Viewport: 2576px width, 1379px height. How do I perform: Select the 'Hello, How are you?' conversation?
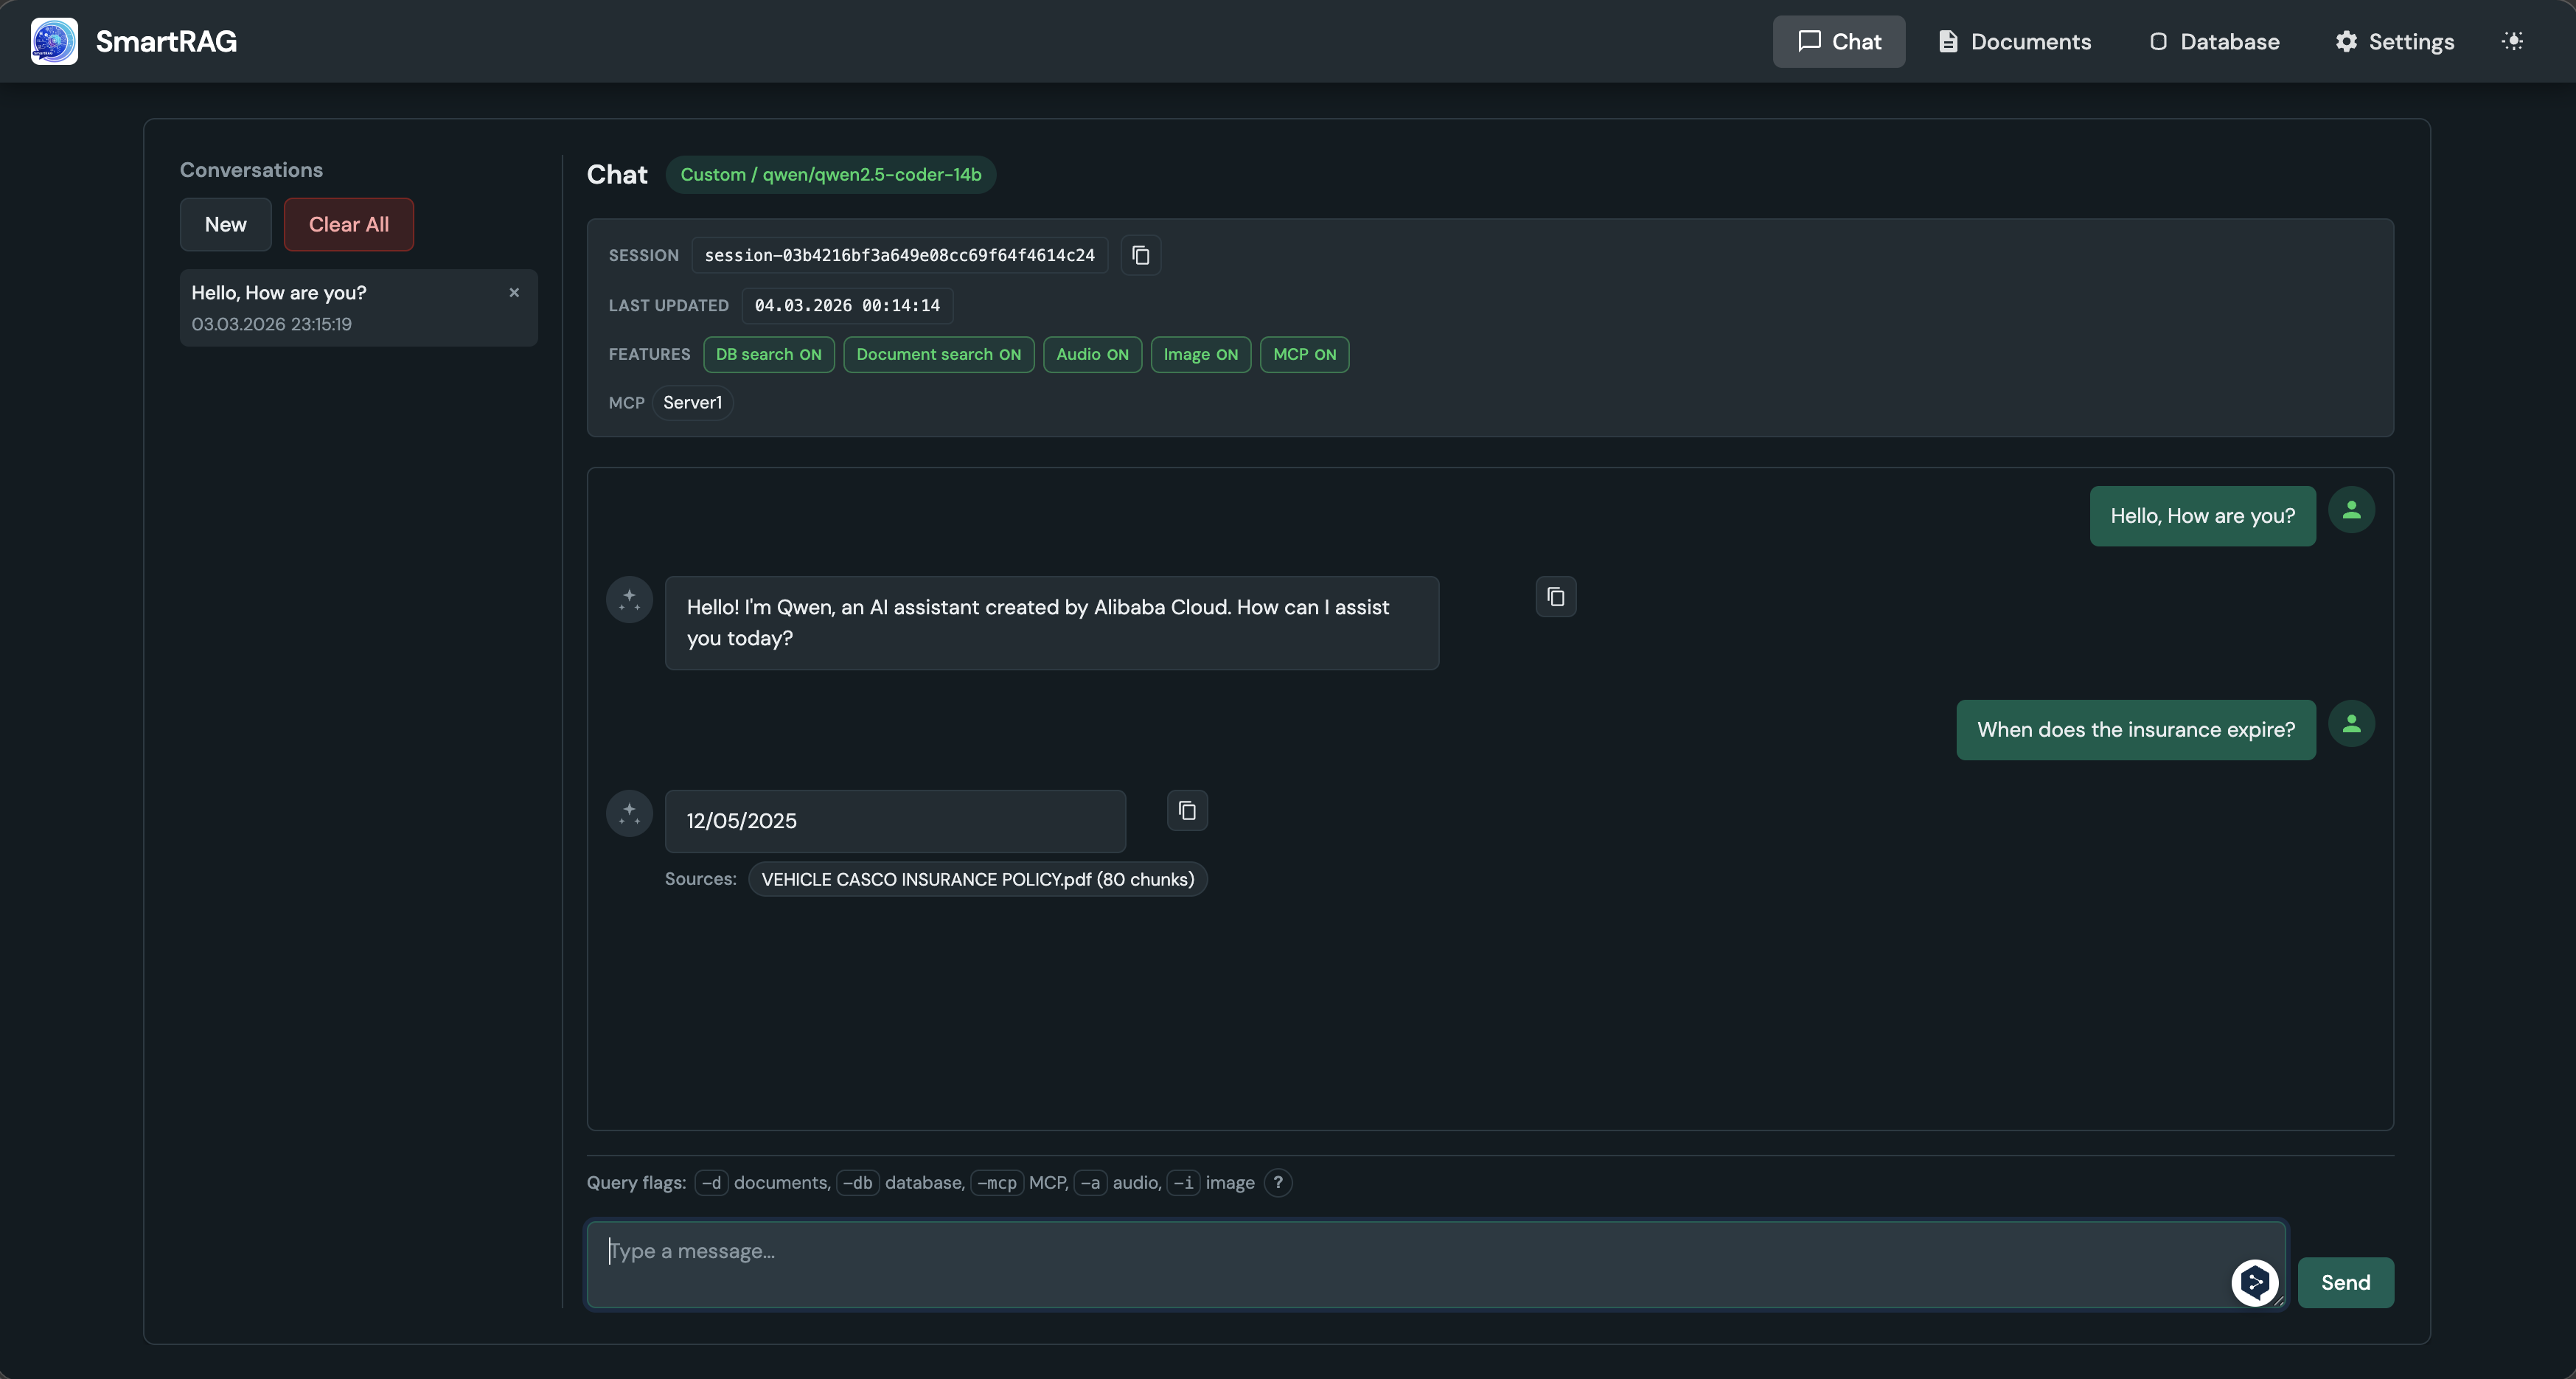(x=358, y=308)
